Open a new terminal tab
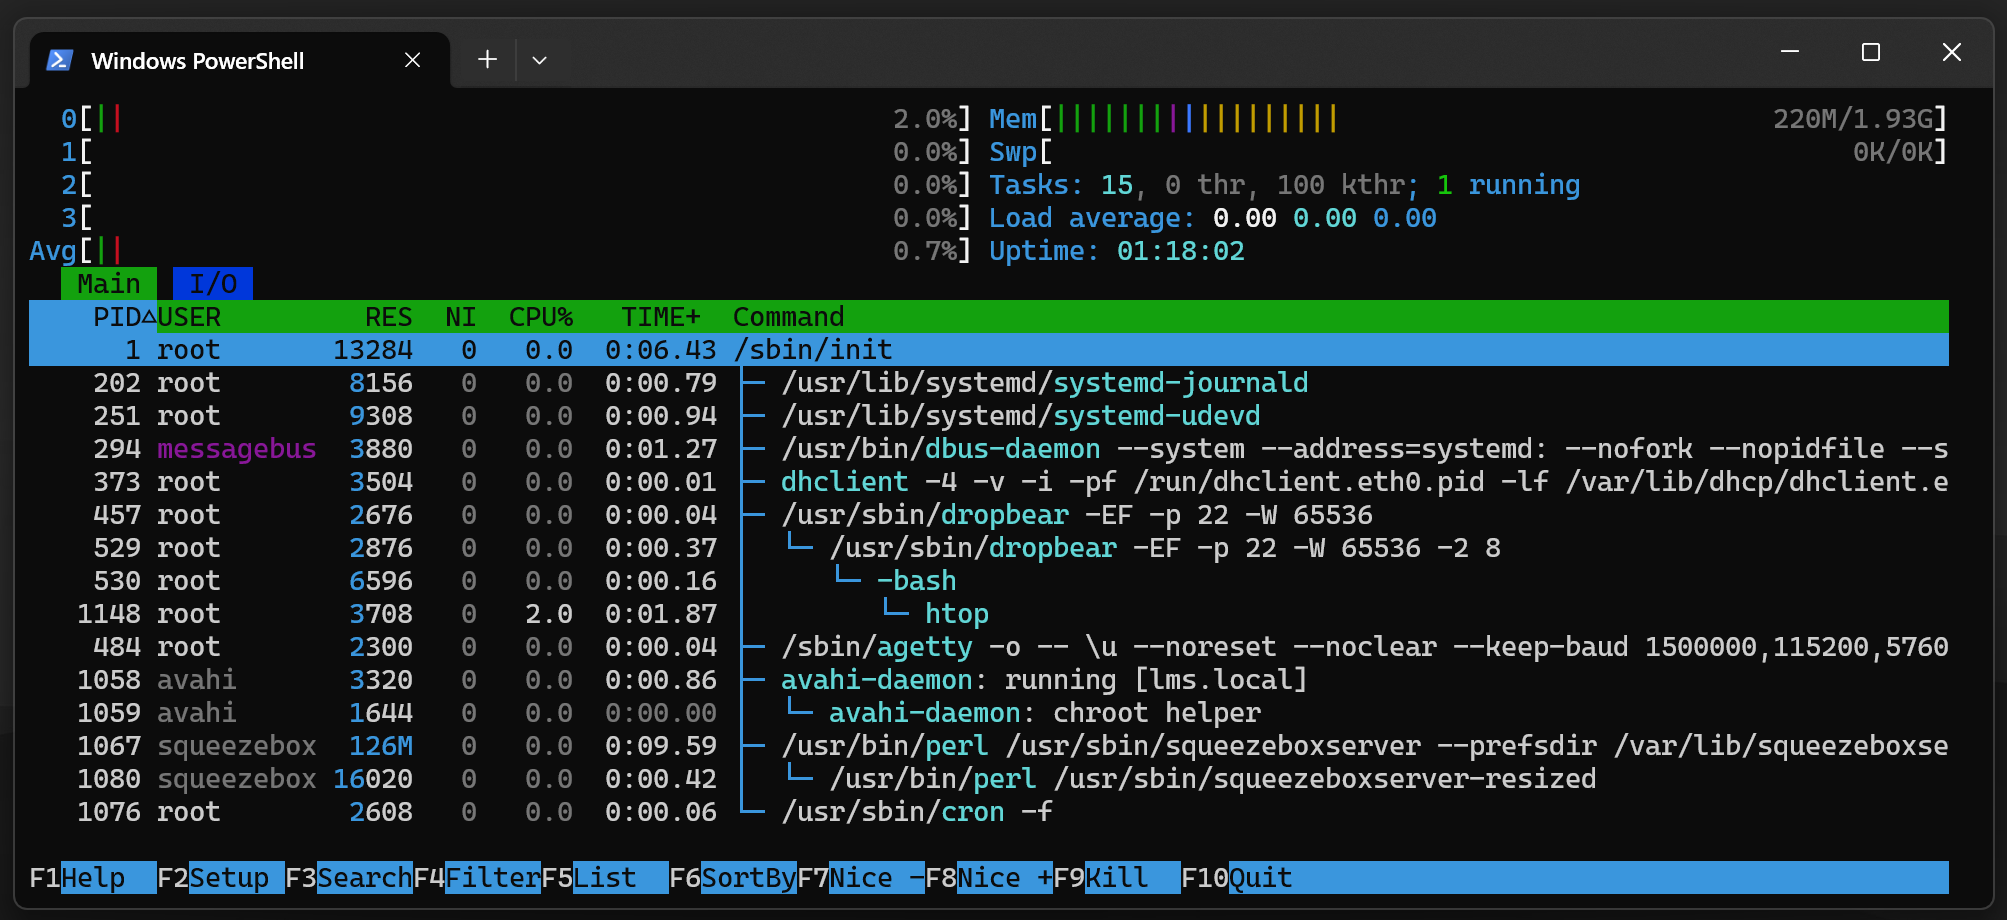Image resolution: width=2007 pixels, height=920 pixels. [487, 60]
